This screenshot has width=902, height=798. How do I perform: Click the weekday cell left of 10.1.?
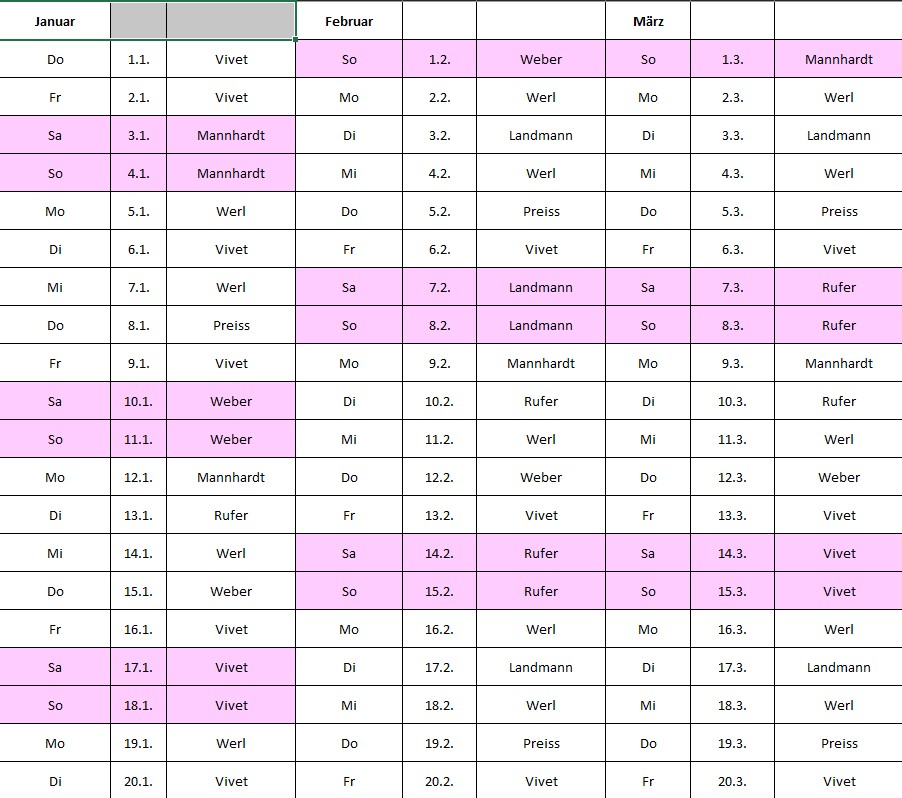coord(55,401)
